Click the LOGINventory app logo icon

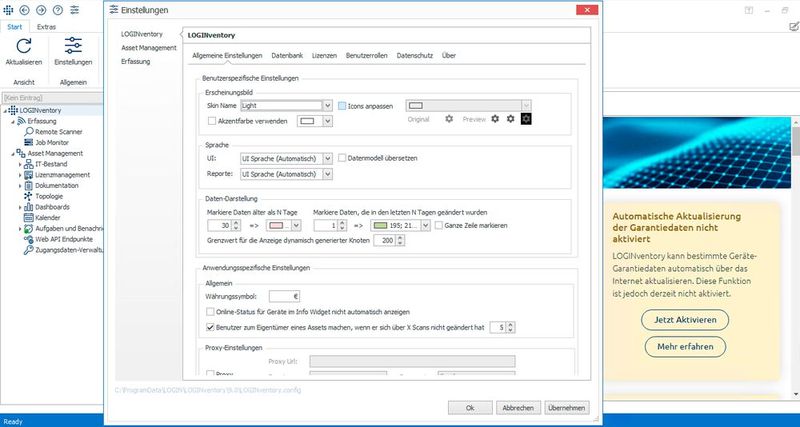coord(8,10)
